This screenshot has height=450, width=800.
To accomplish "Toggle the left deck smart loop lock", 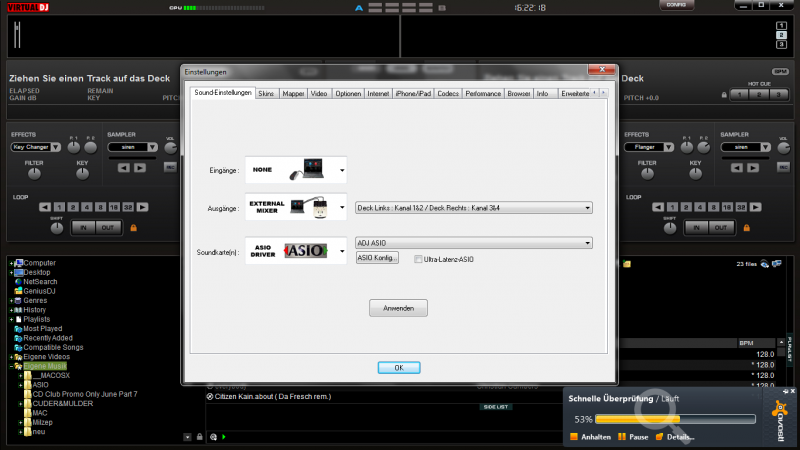I will pos(134,228).
